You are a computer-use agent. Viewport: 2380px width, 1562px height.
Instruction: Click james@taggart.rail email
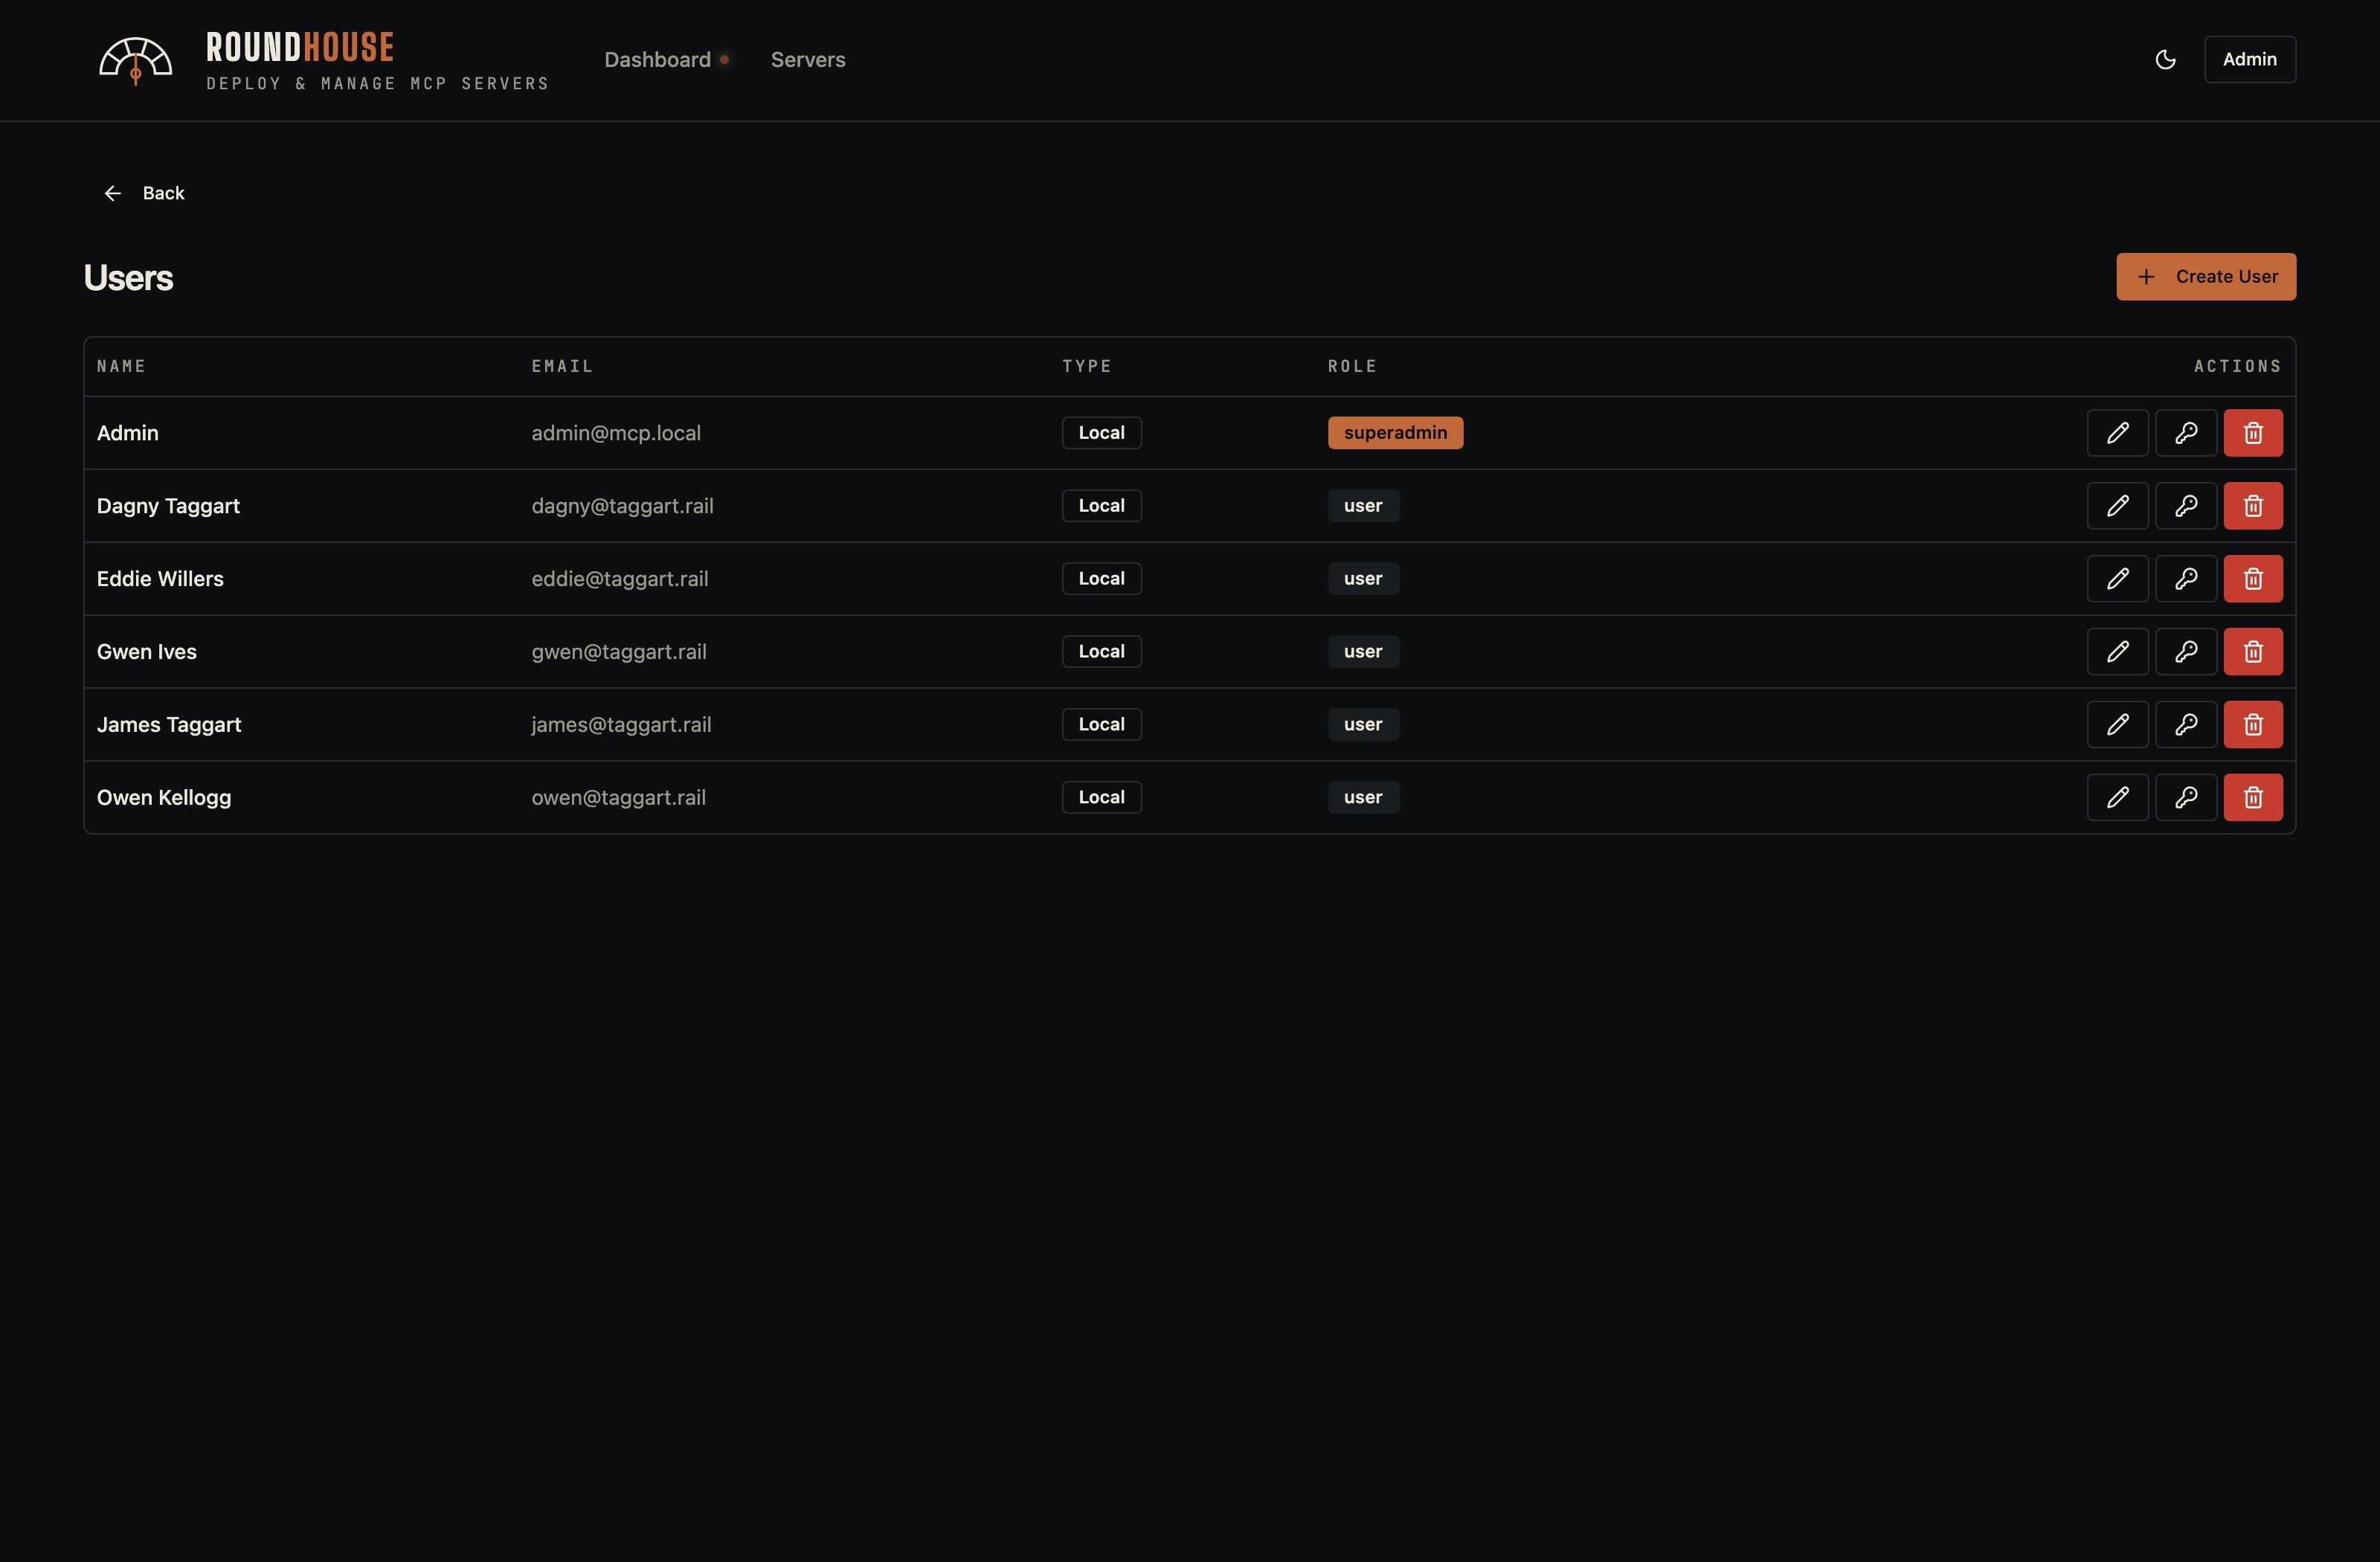(x=621, y=725)
